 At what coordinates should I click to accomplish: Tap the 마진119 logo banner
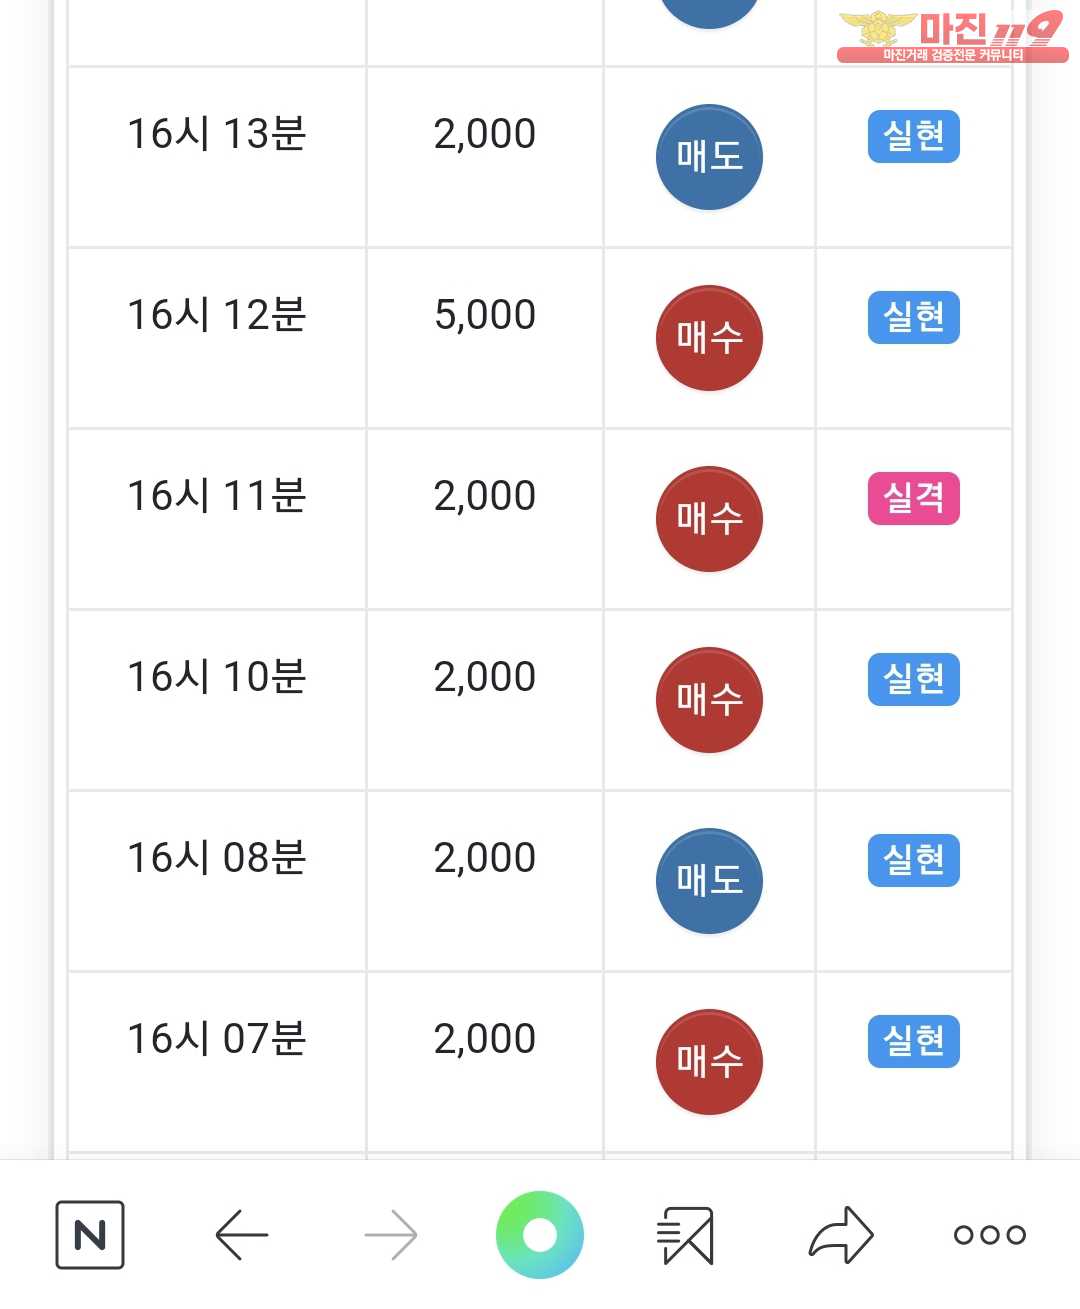[952, 36]
